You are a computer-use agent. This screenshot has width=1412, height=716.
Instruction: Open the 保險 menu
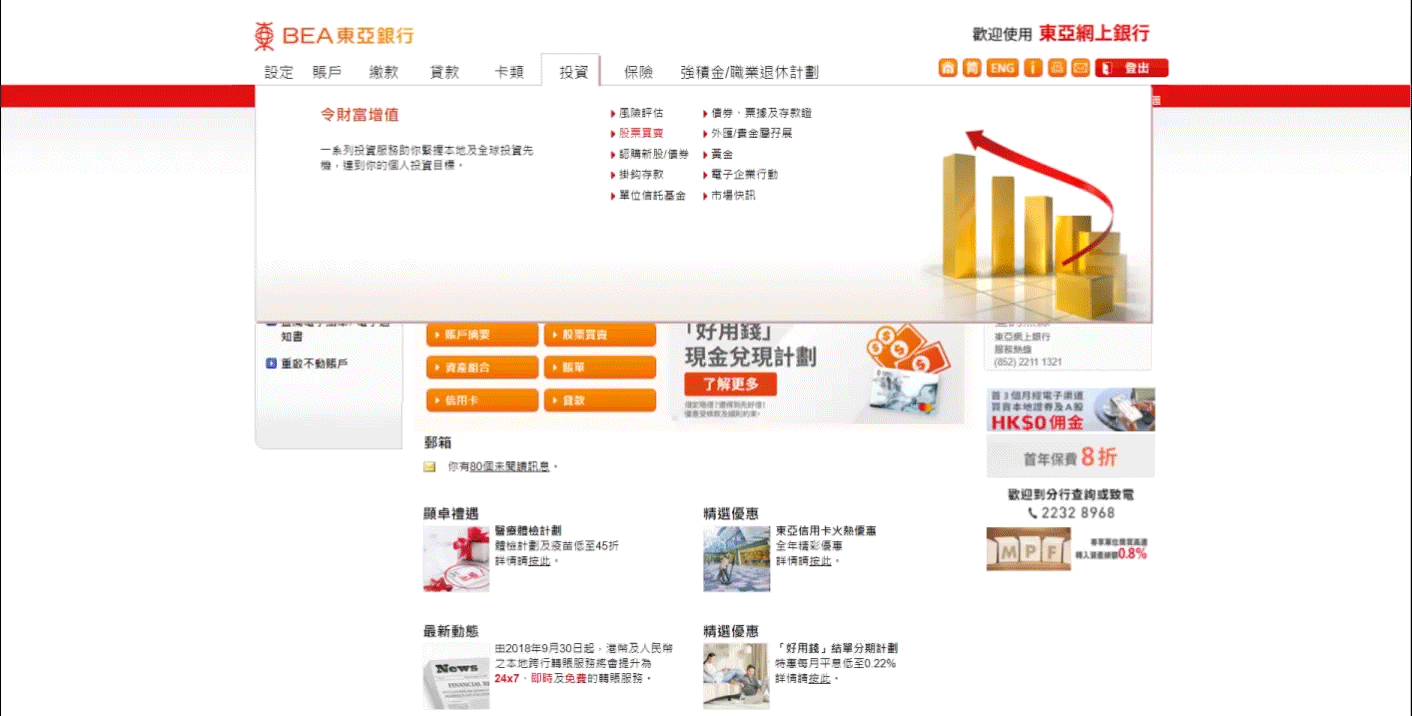[638, 72]
